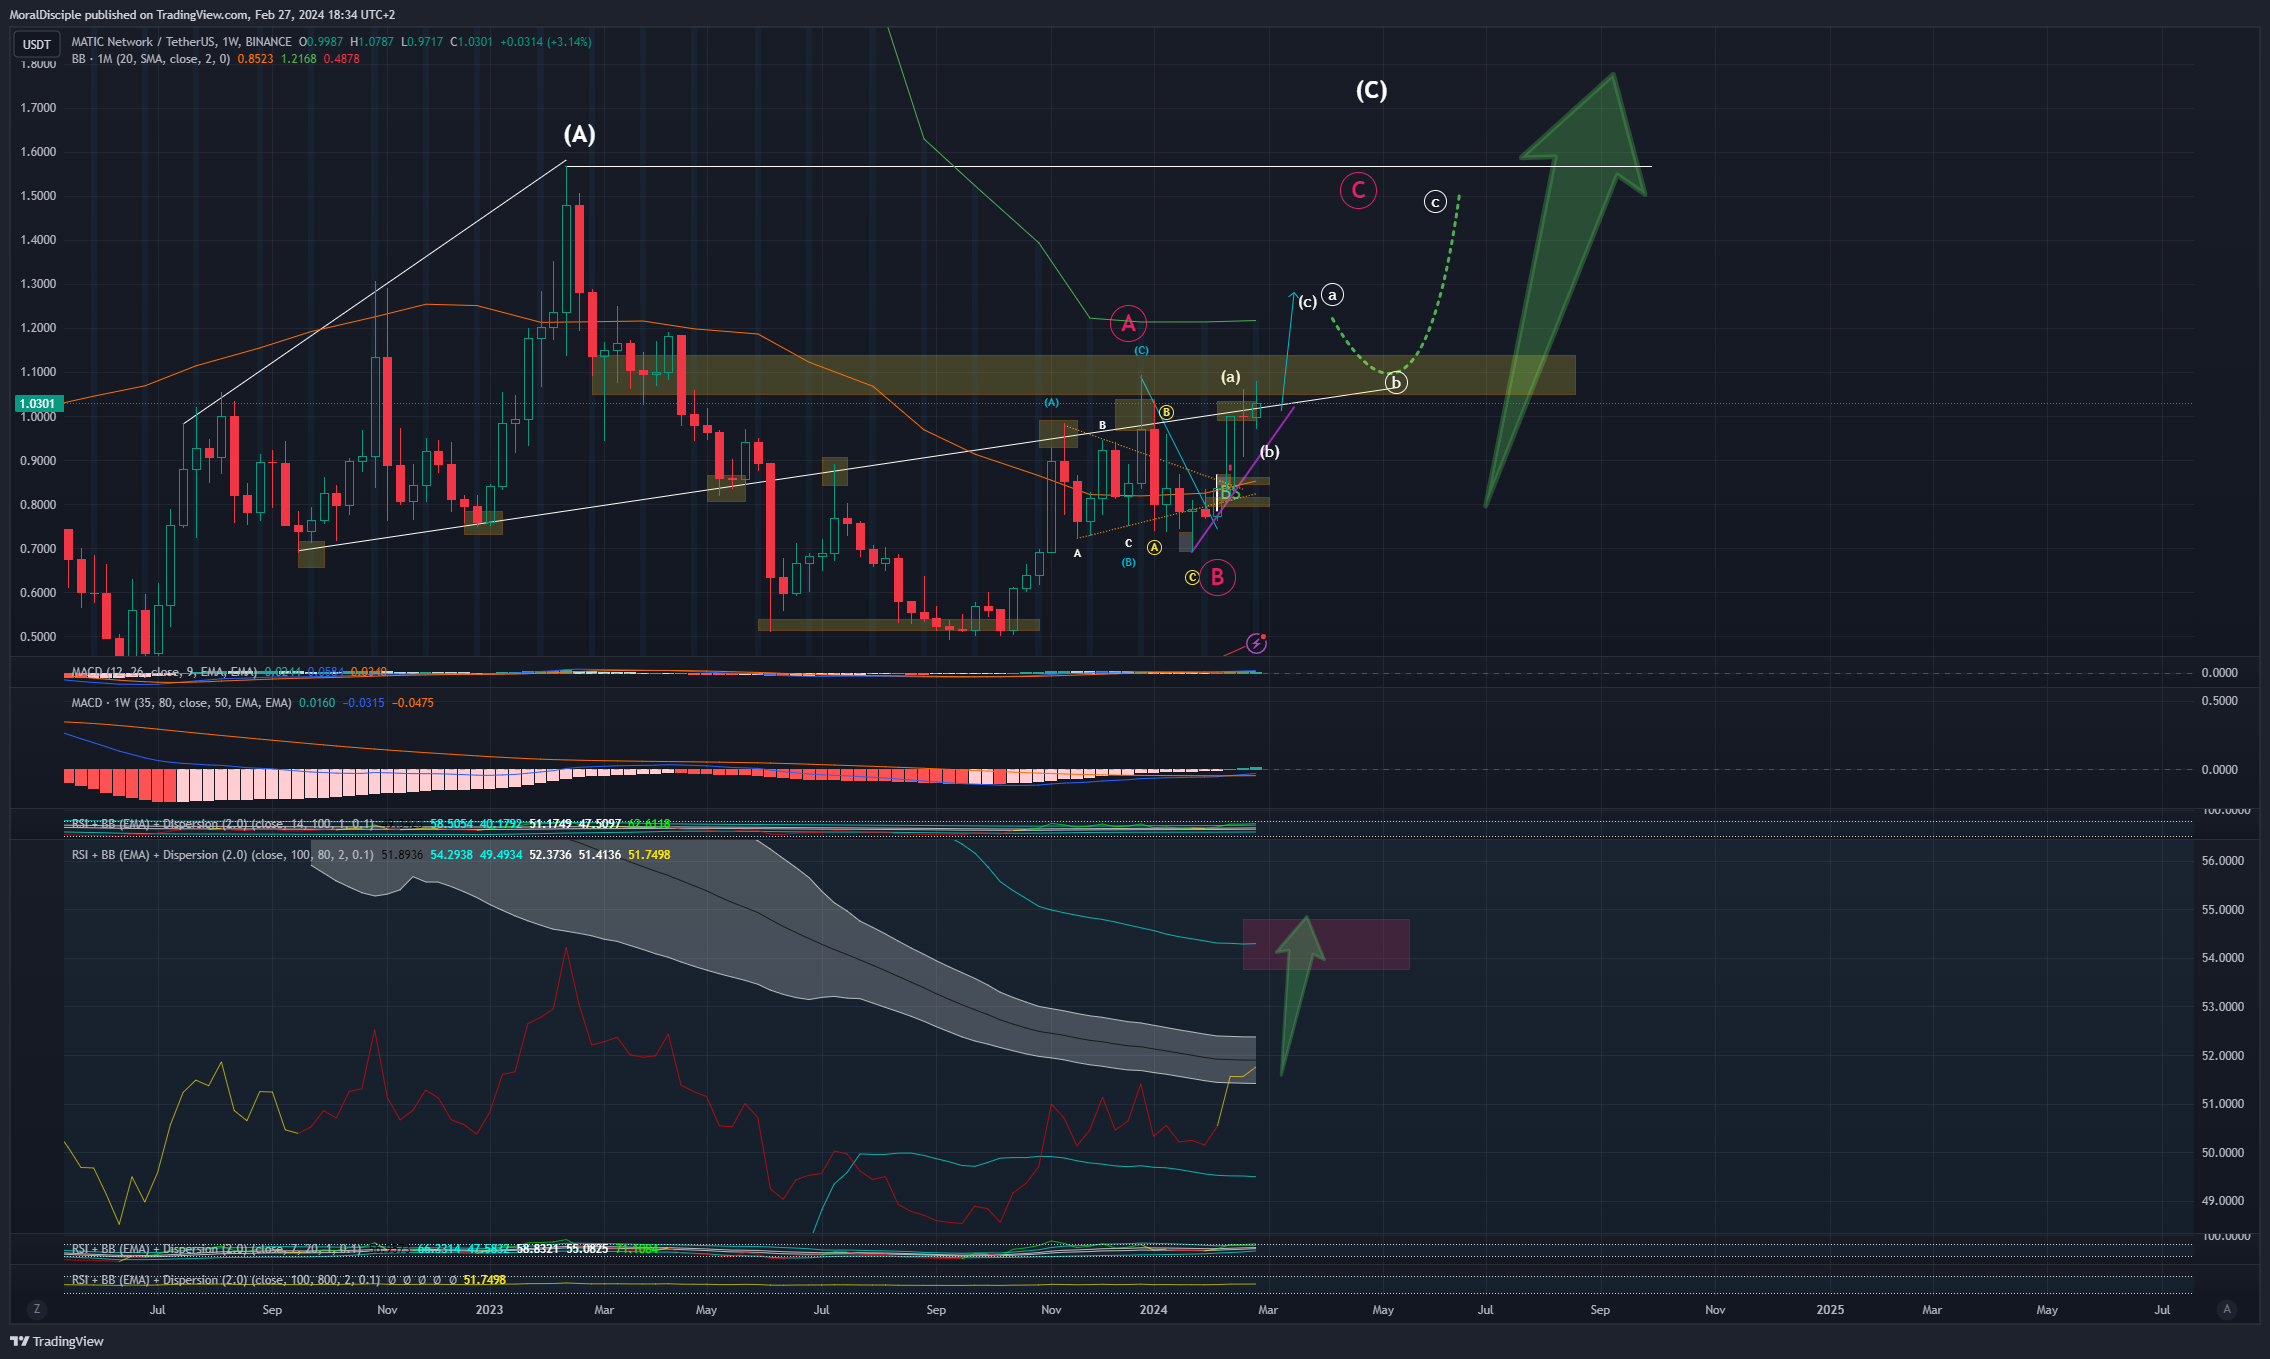Click the 2024 label on time axis
This screenshot has height=1359, width=2270.
1154,1310
